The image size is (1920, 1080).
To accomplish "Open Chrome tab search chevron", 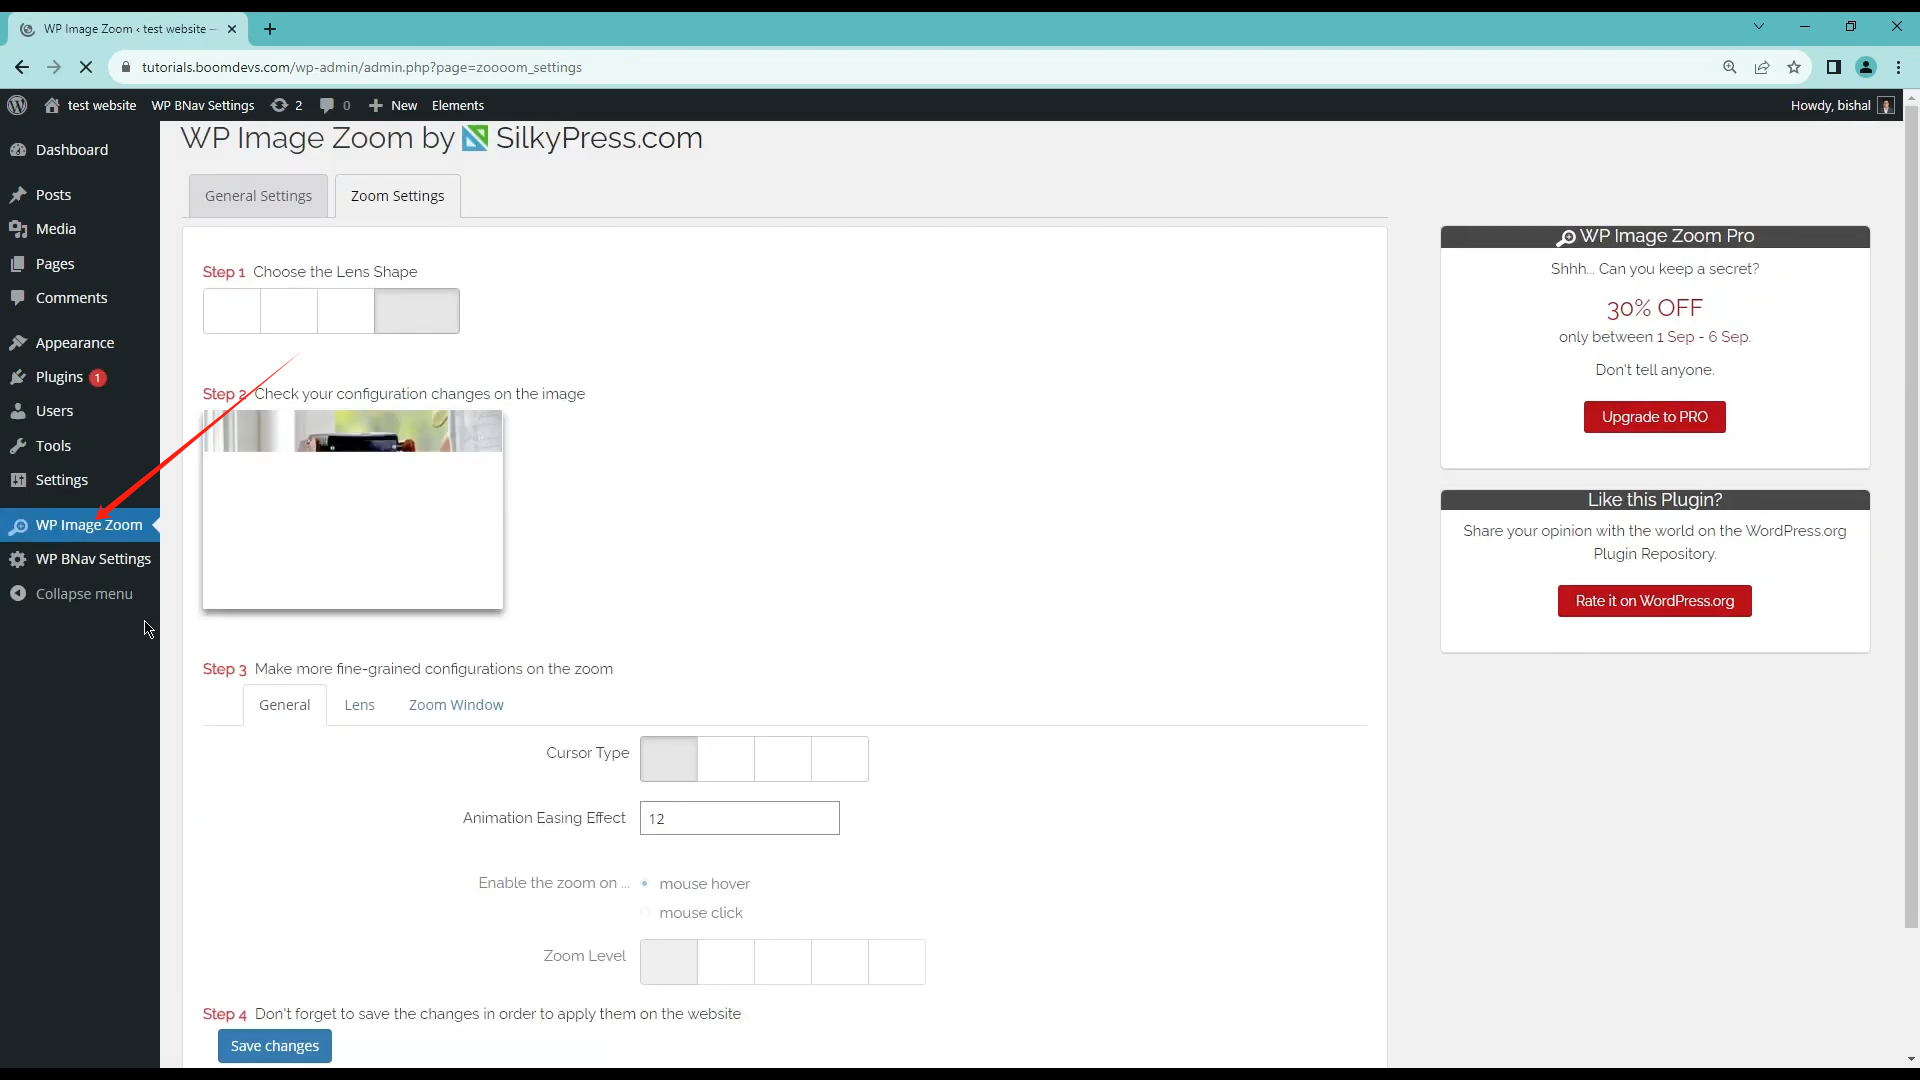I will click(1759, 27).
